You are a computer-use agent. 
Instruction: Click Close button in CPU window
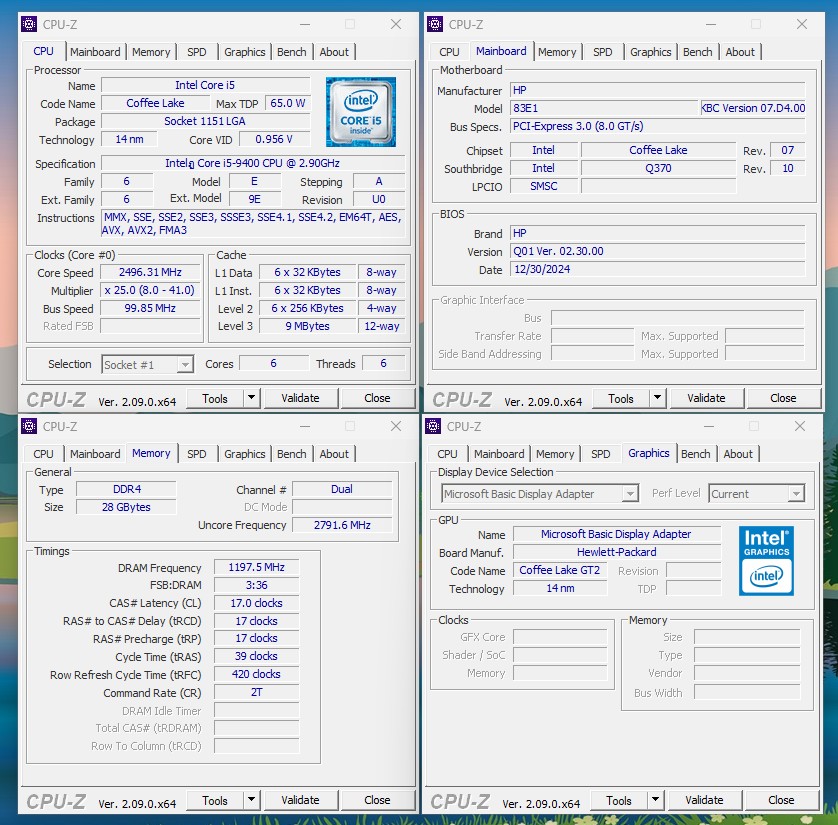tap(377, 398)
